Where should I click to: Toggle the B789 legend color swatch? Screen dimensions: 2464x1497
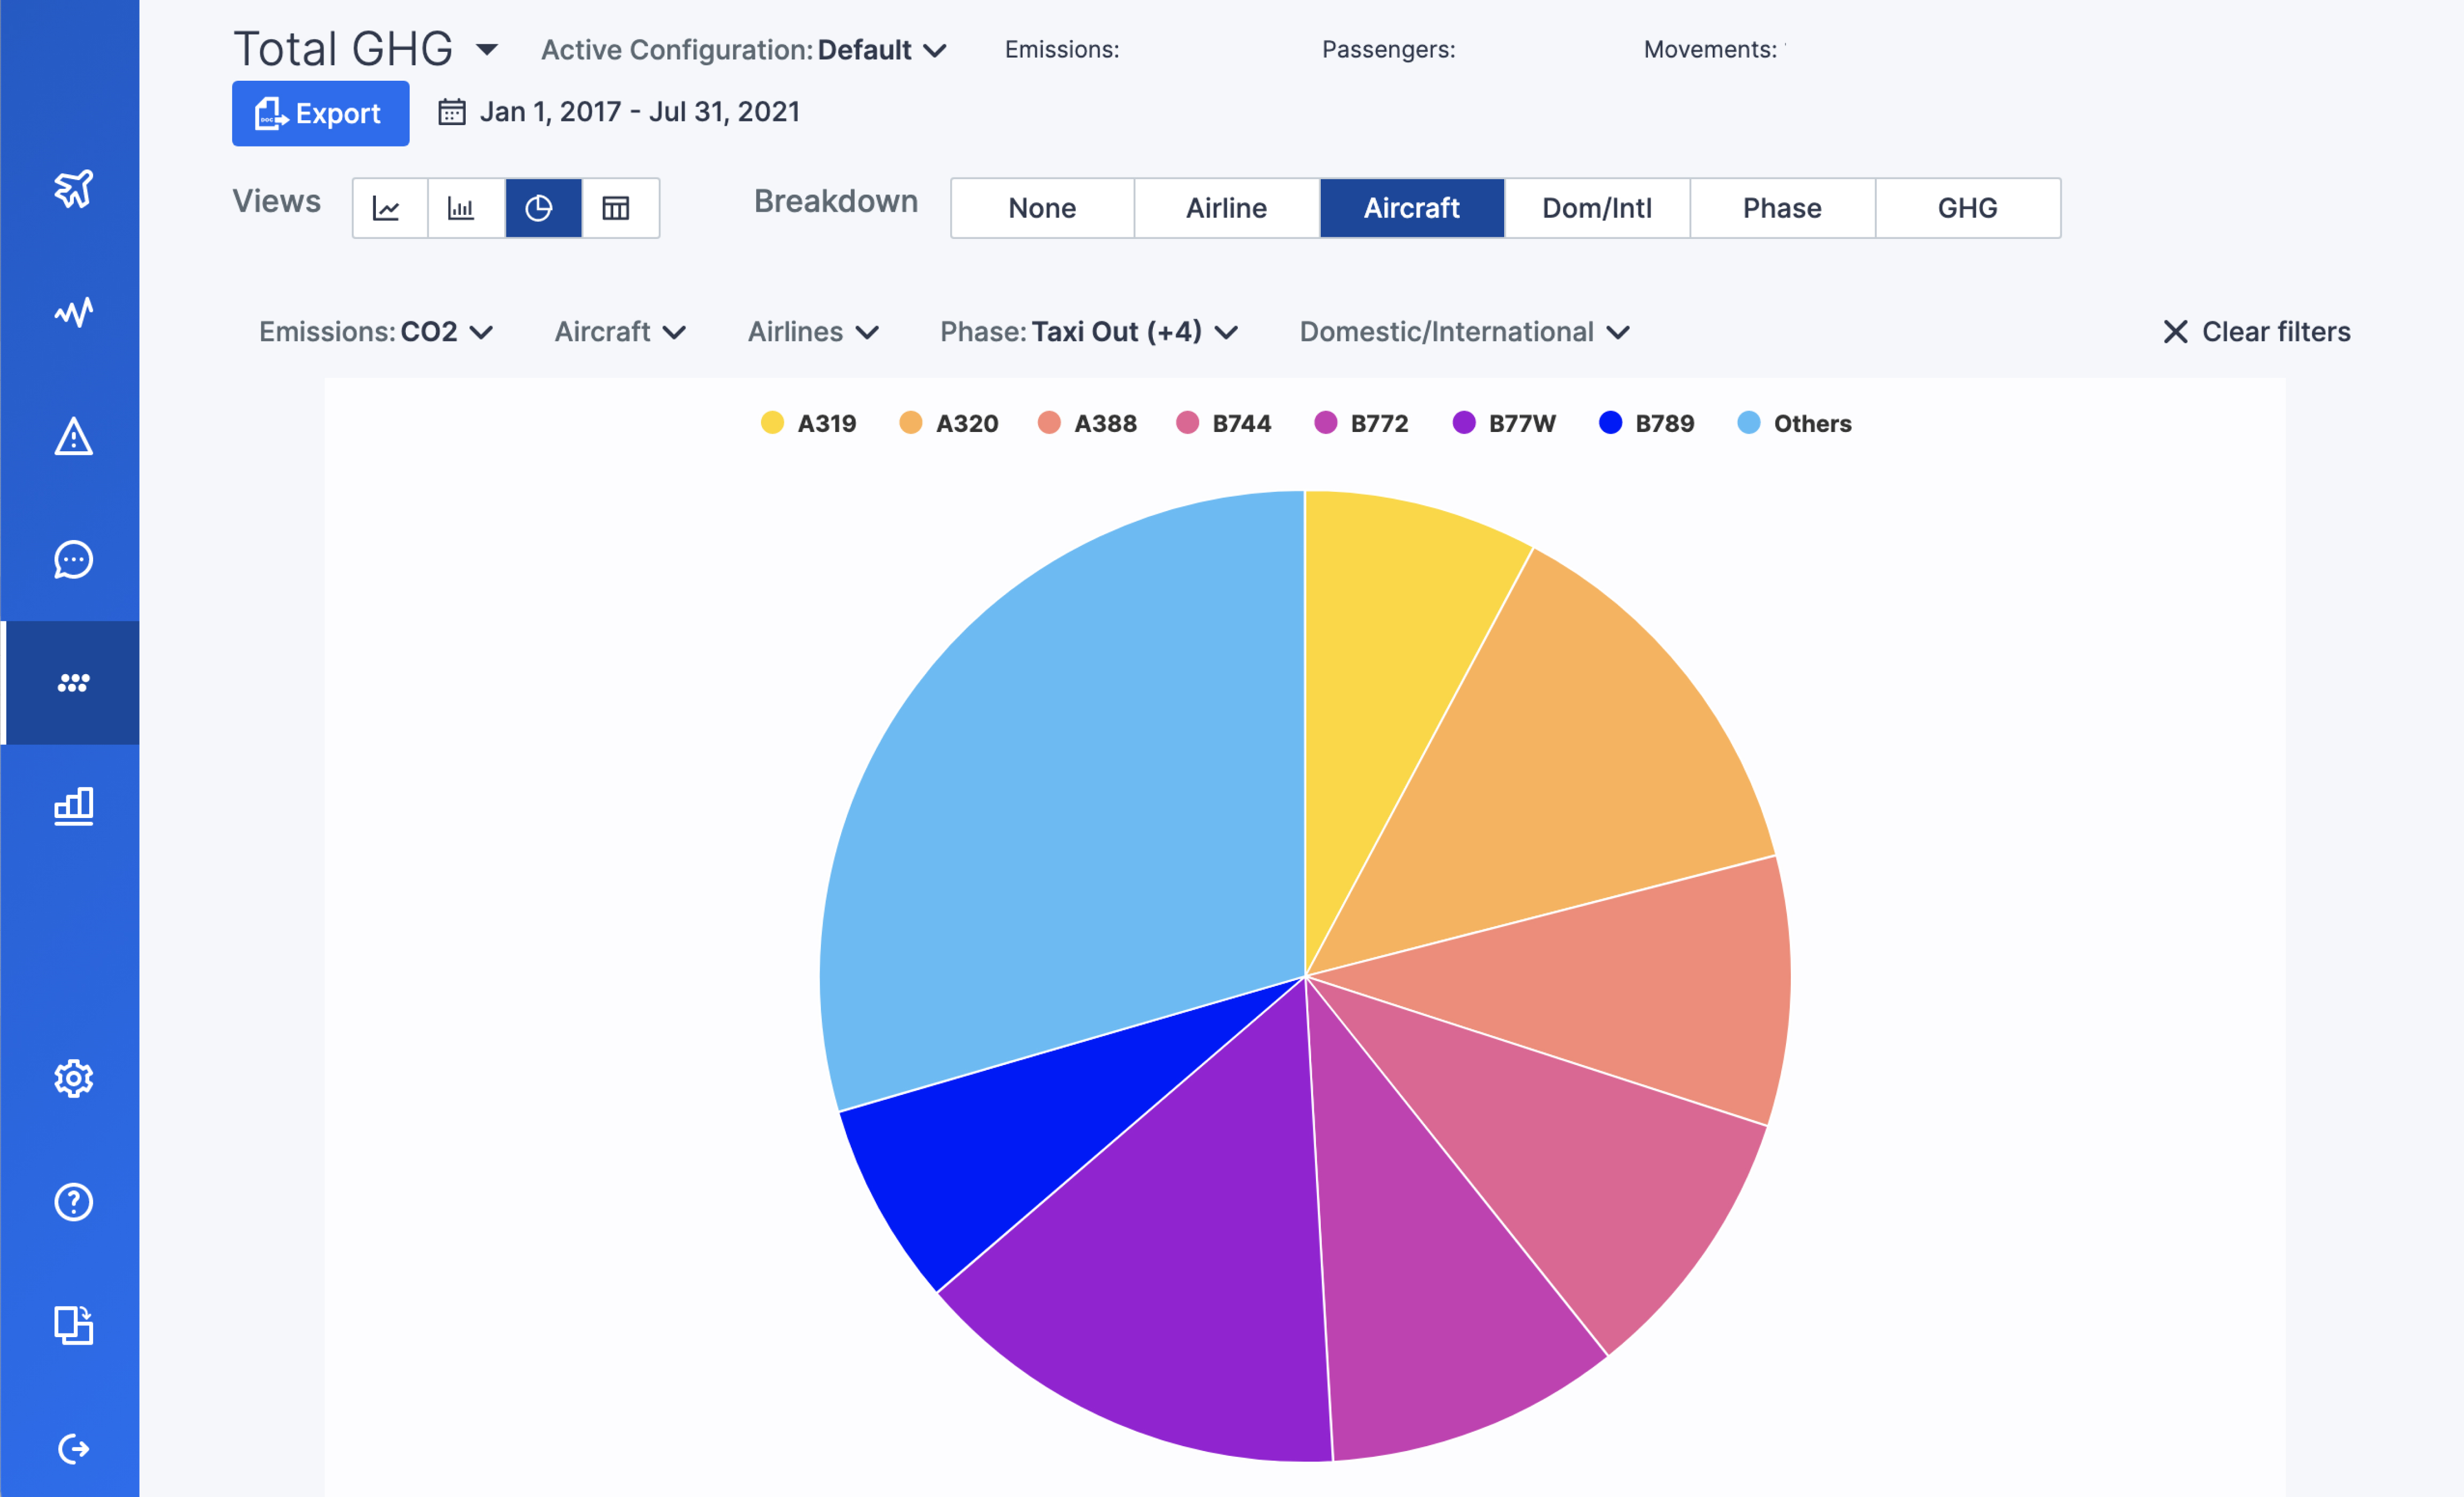tap(1610, 423)
